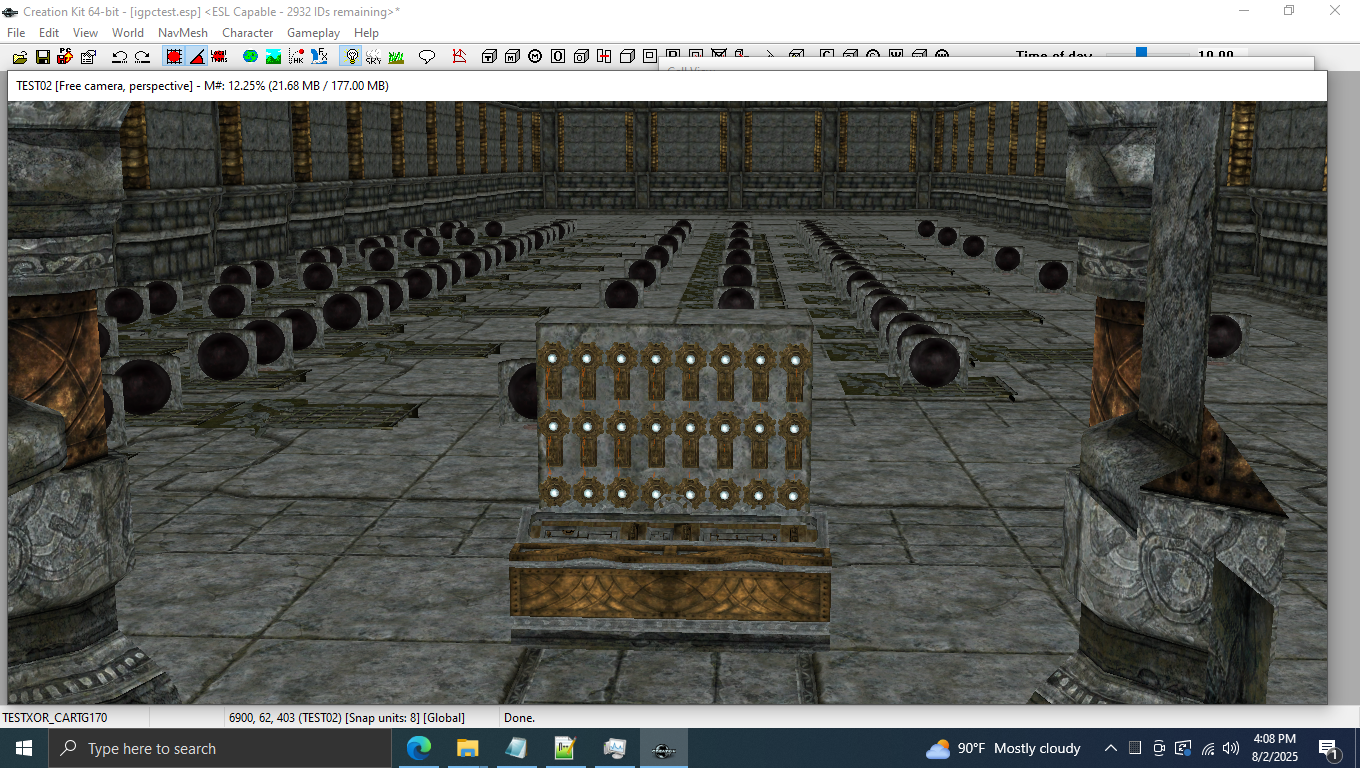The width and height of the screenshot is (1360, 768).
Task: Toggle Snap to Angle button
Action: coord(197,57)
